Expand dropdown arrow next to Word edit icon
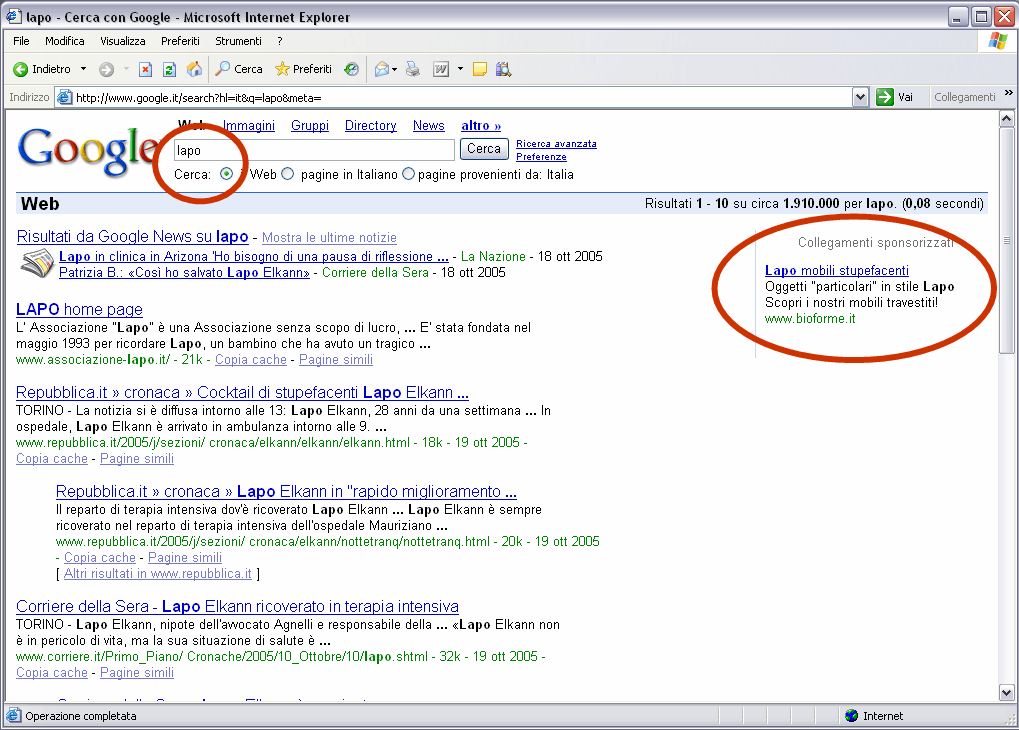1019x730 pixels. tap(460, 69)
